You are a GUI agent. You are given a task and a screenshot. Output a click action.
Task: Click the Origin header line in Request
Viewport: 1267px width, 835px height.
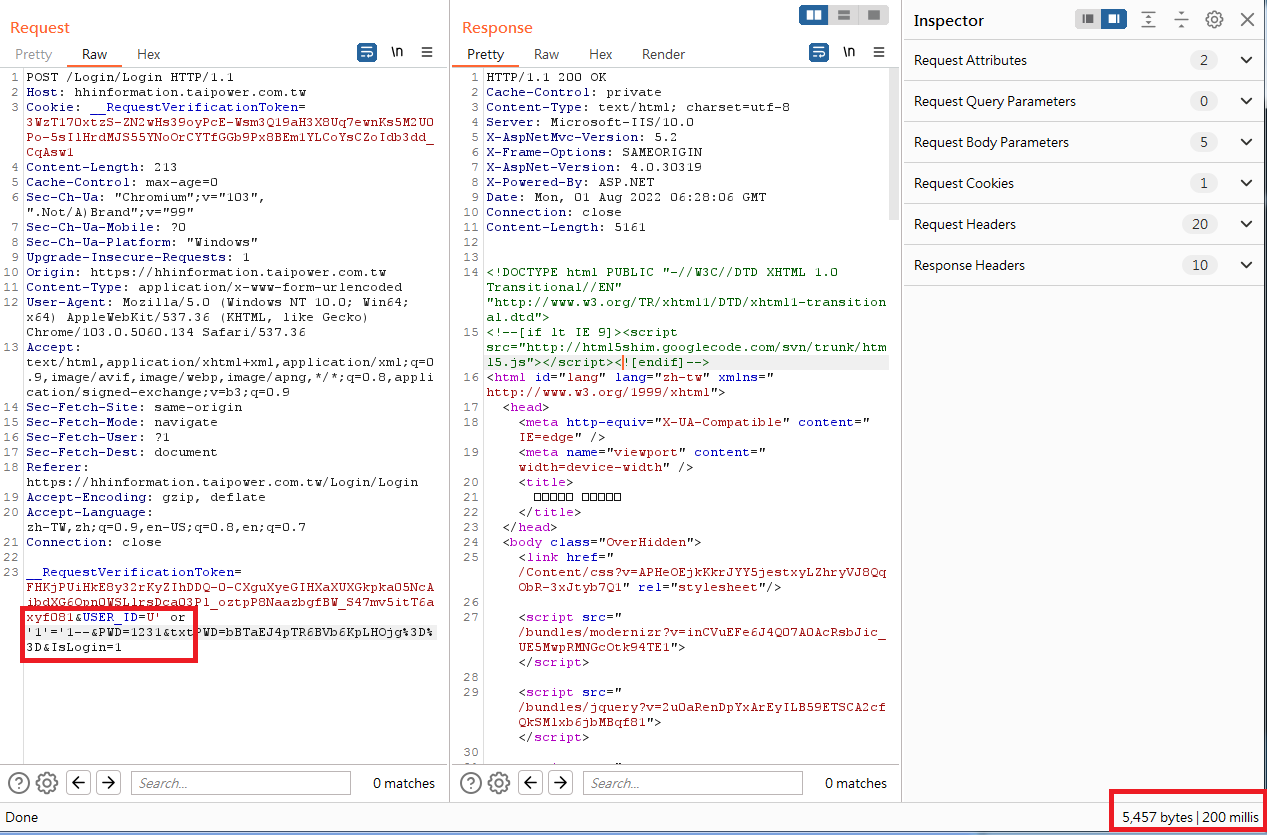(206, 272)
